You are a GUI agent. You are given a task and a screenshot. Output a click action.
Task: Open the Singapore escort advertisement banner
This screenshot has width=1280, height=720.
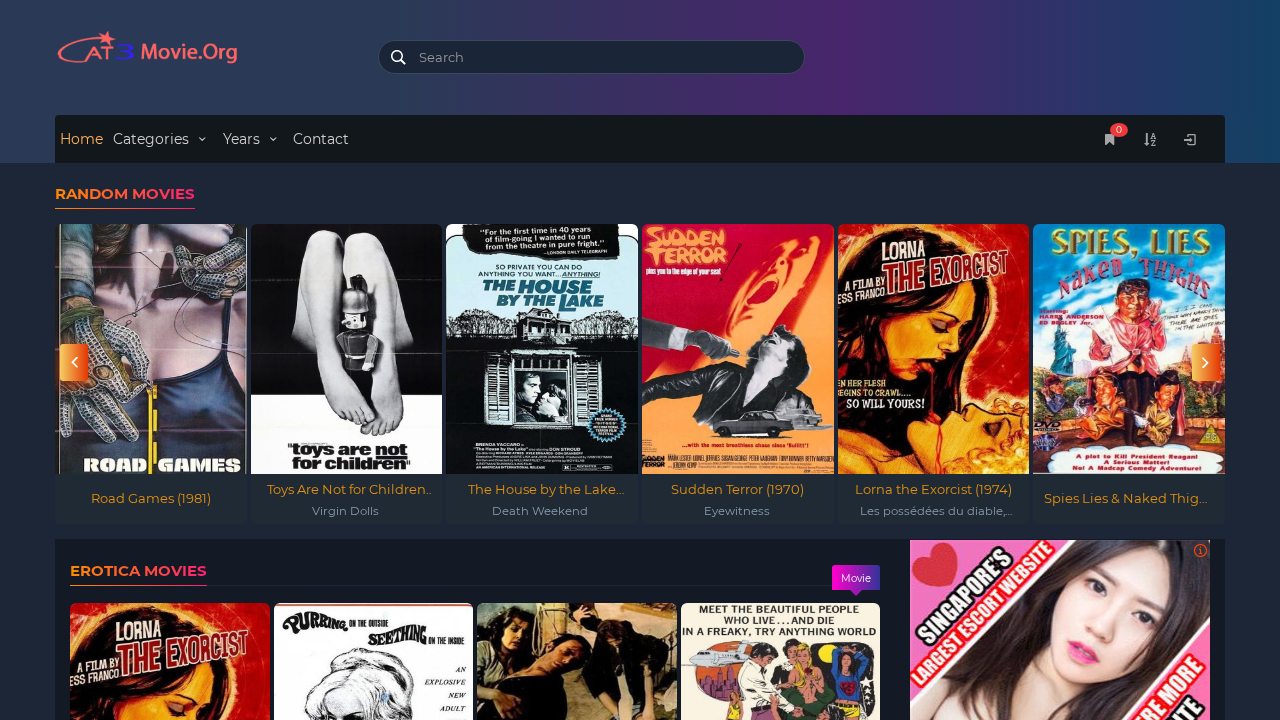pyautogui.click(x=1060, y=630)
